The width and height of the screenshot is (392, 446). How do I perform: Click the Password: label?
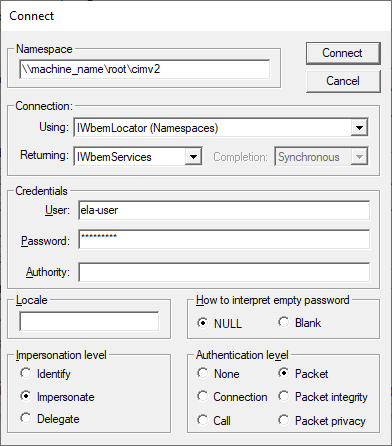[x=45, y=241]
